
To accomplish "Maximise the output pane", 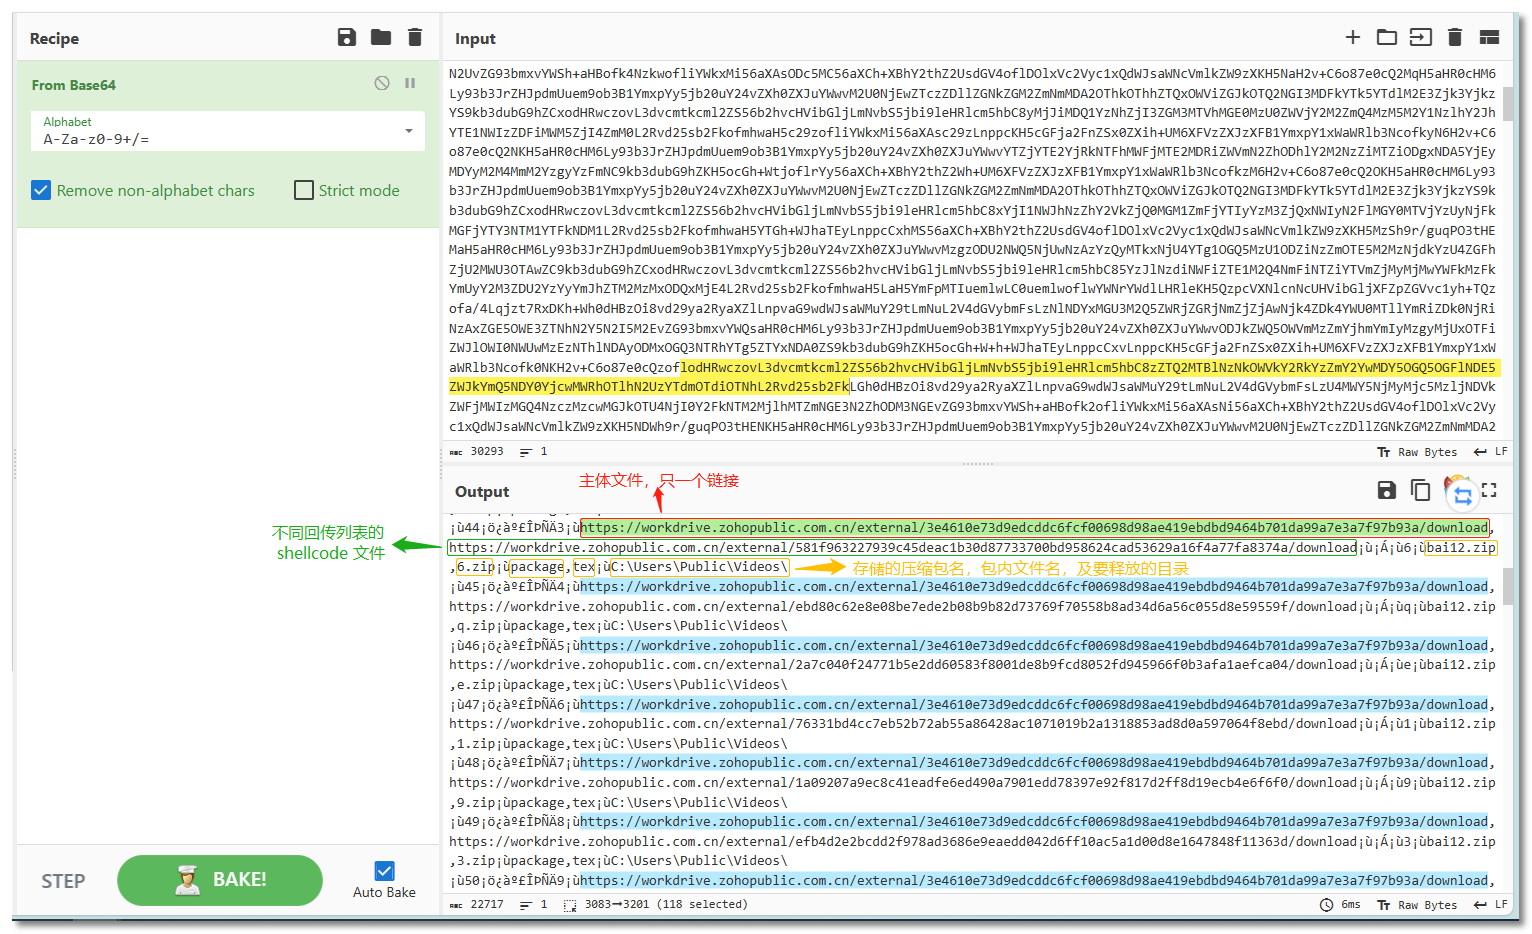I will [x=1489, y=490].
